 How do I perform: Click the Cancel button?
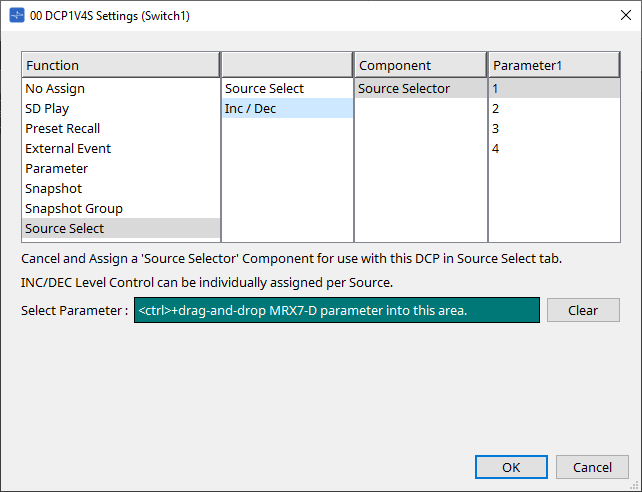point(592,467)
